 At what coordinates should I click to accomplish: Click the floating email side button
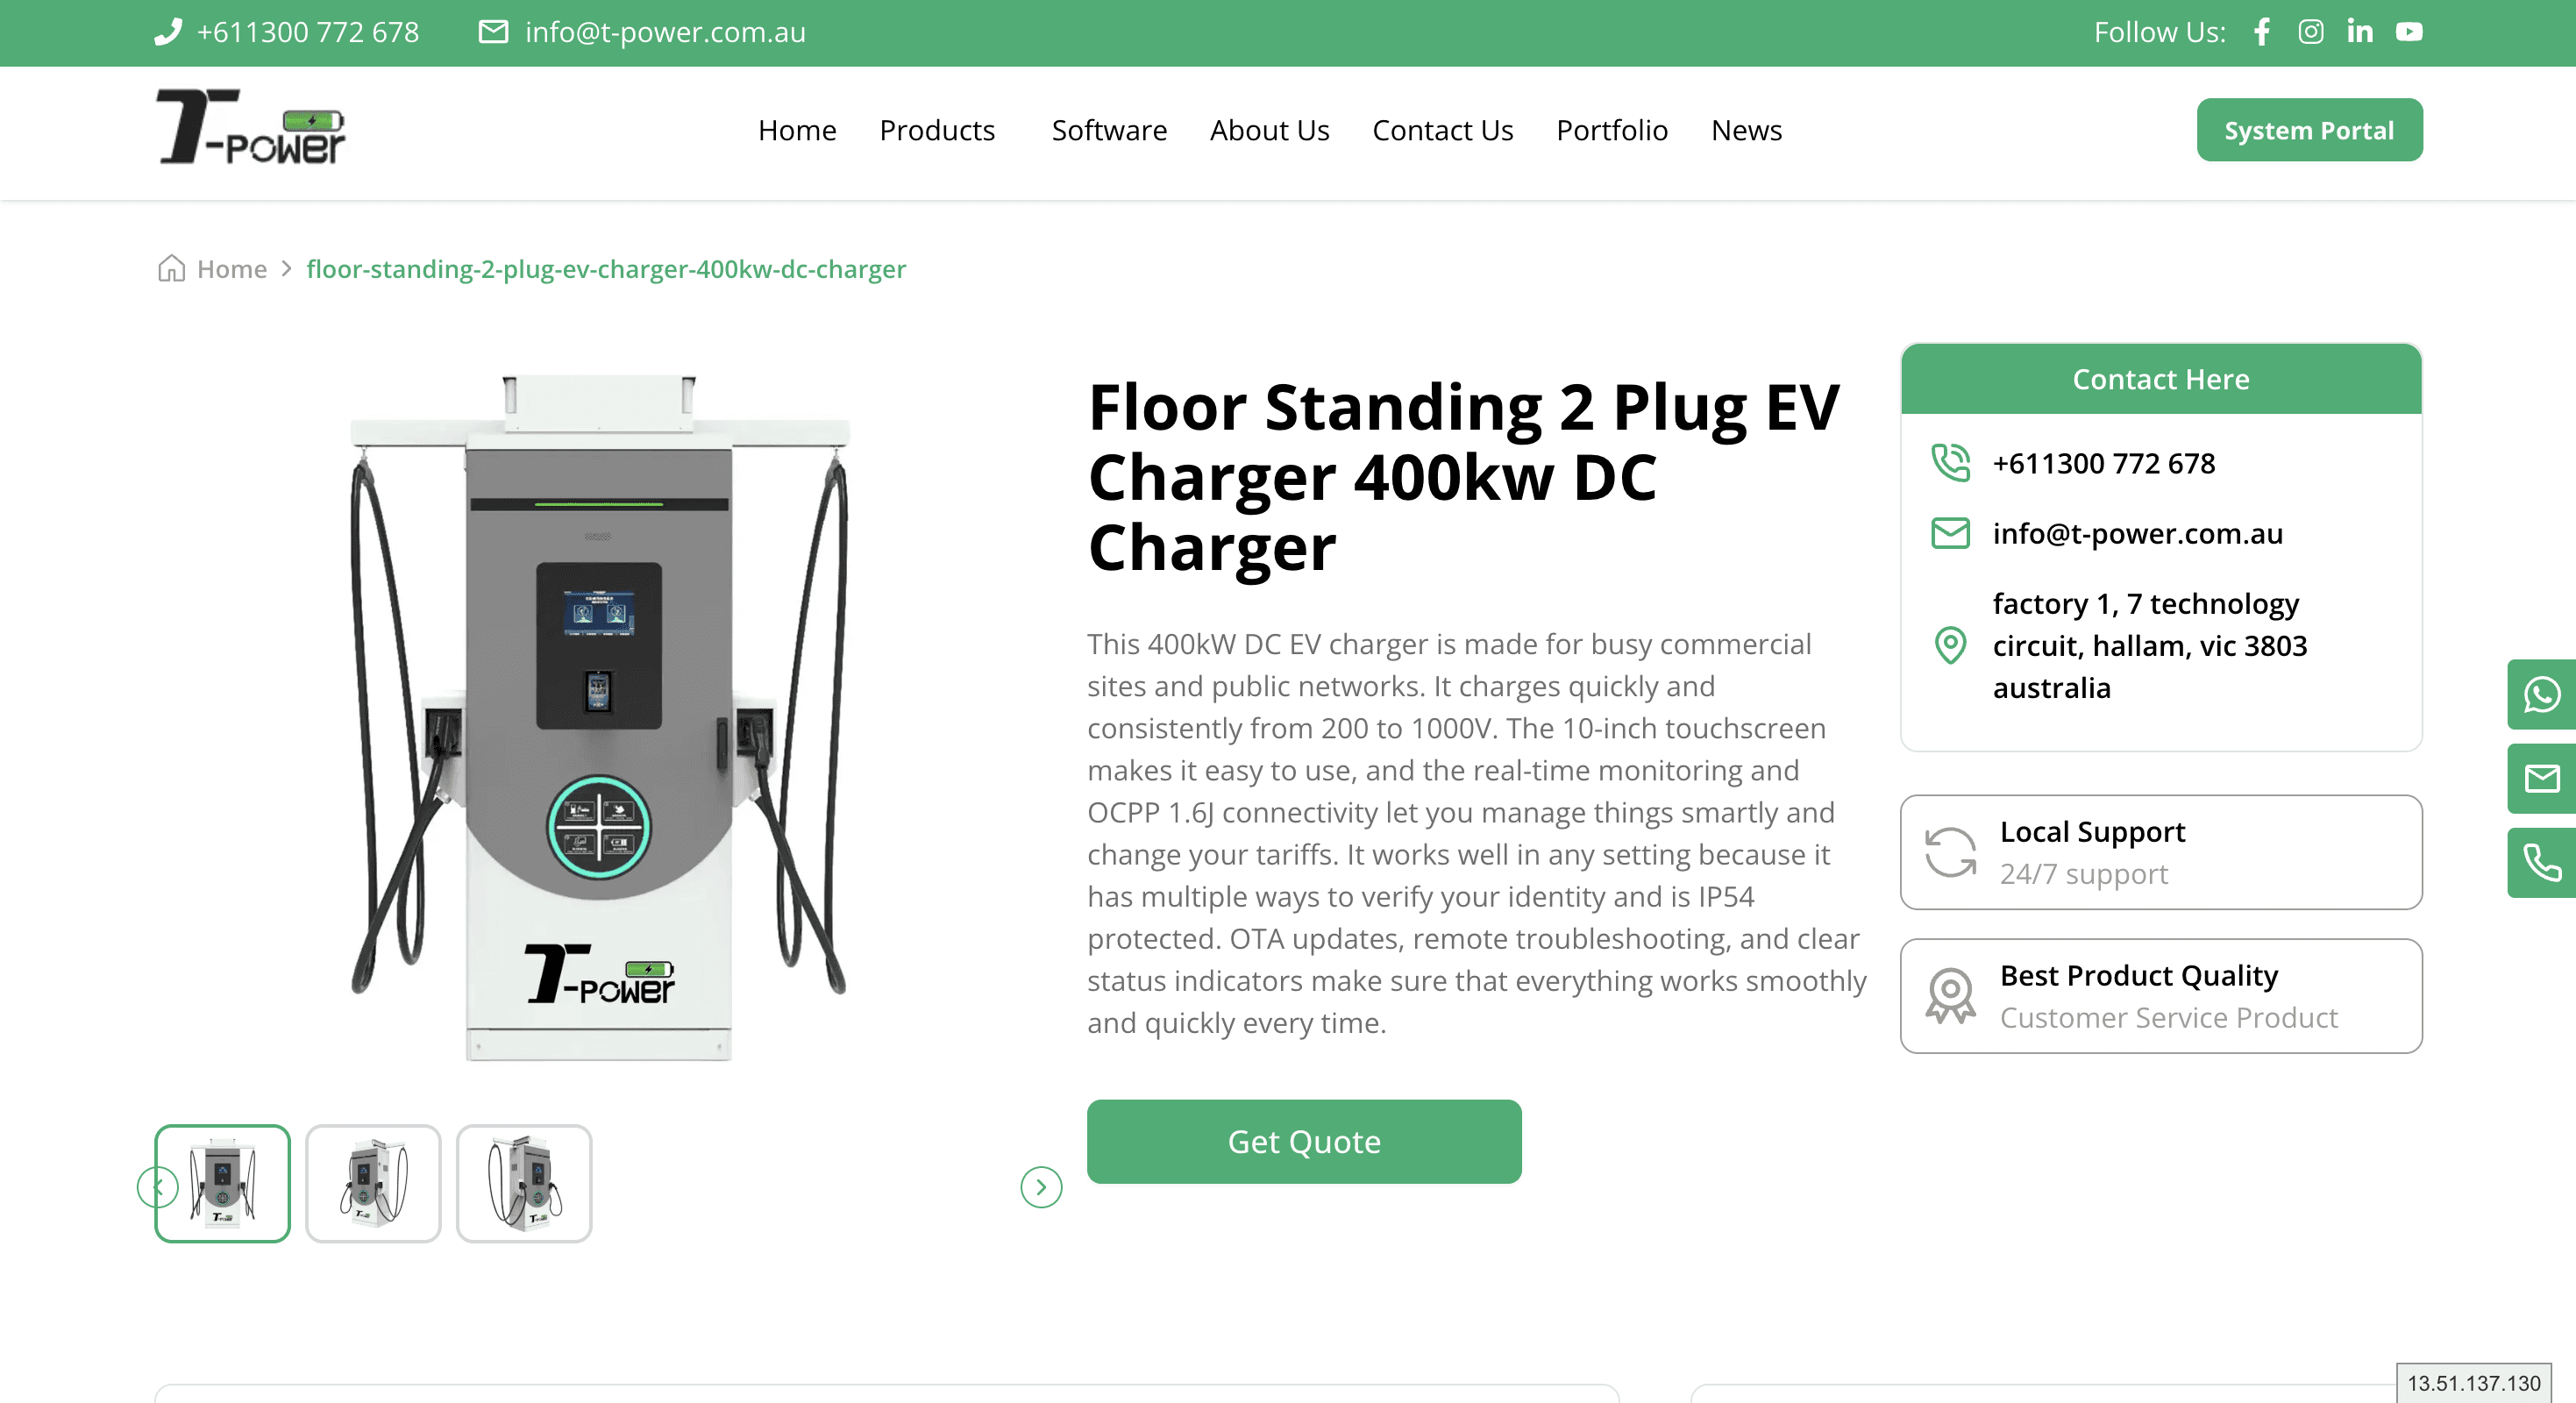click(x=2541, y=778)
